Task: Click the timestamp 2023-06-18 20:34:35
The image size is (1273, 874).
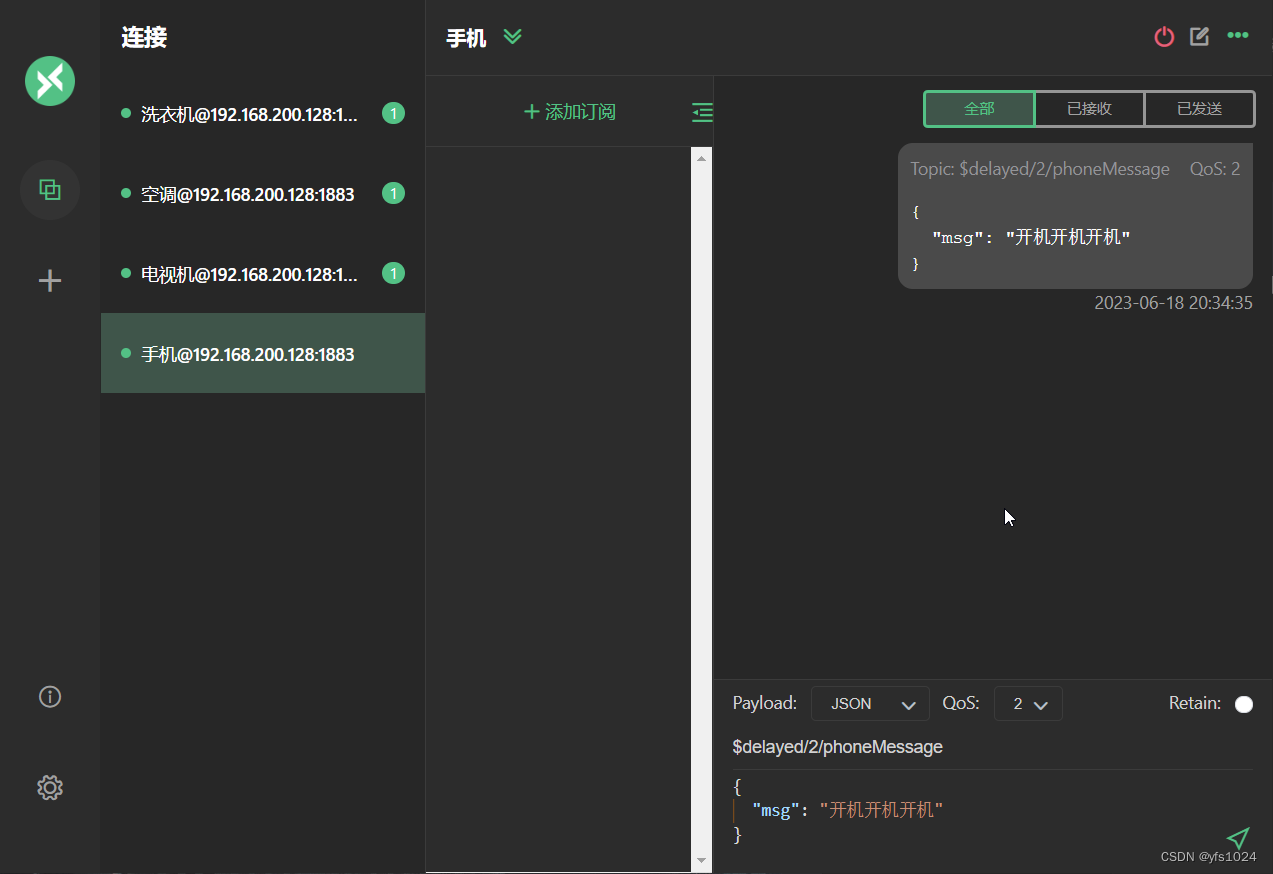Action: [x=1173, y=303]
